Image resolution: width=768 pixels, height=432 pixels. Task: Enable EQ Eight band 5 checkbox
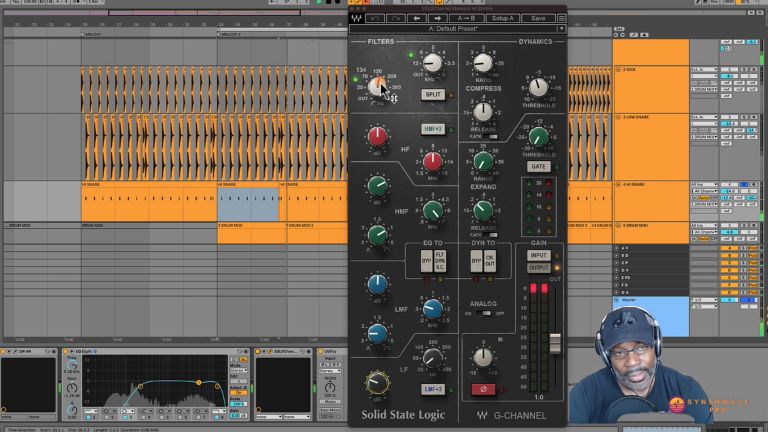tap(161, 417)
